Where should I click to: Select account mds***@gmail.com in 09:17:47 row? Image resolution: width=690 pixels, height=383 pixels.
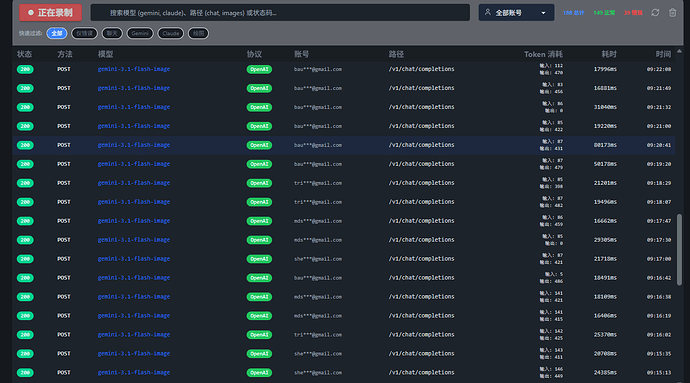coord(318,221)
